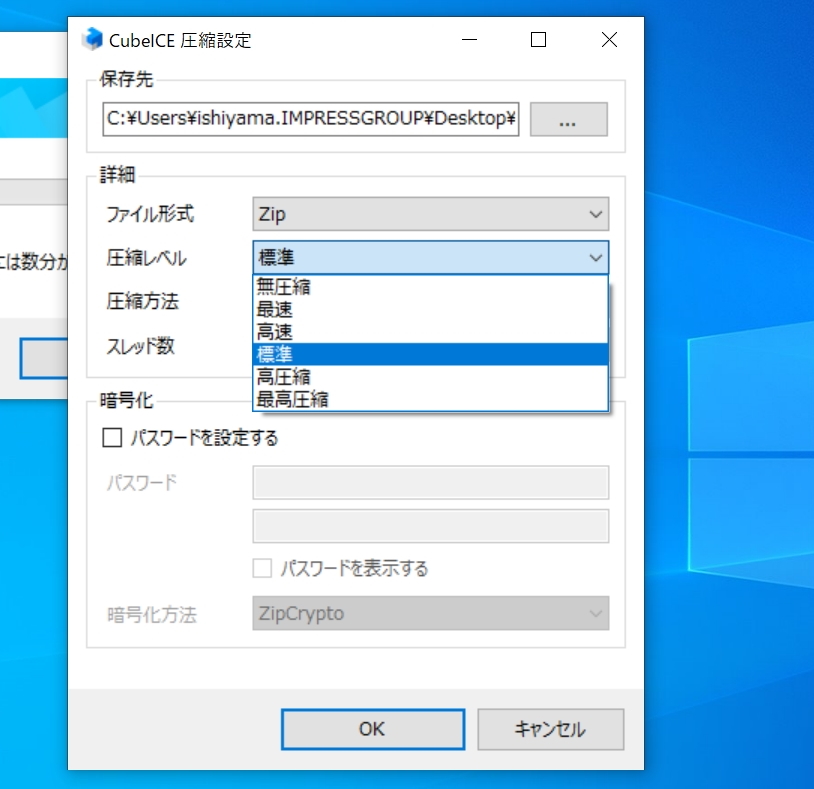Dismiss the dialog with キャンセル
The image size is (814, 789).
(x=551, y=729)
